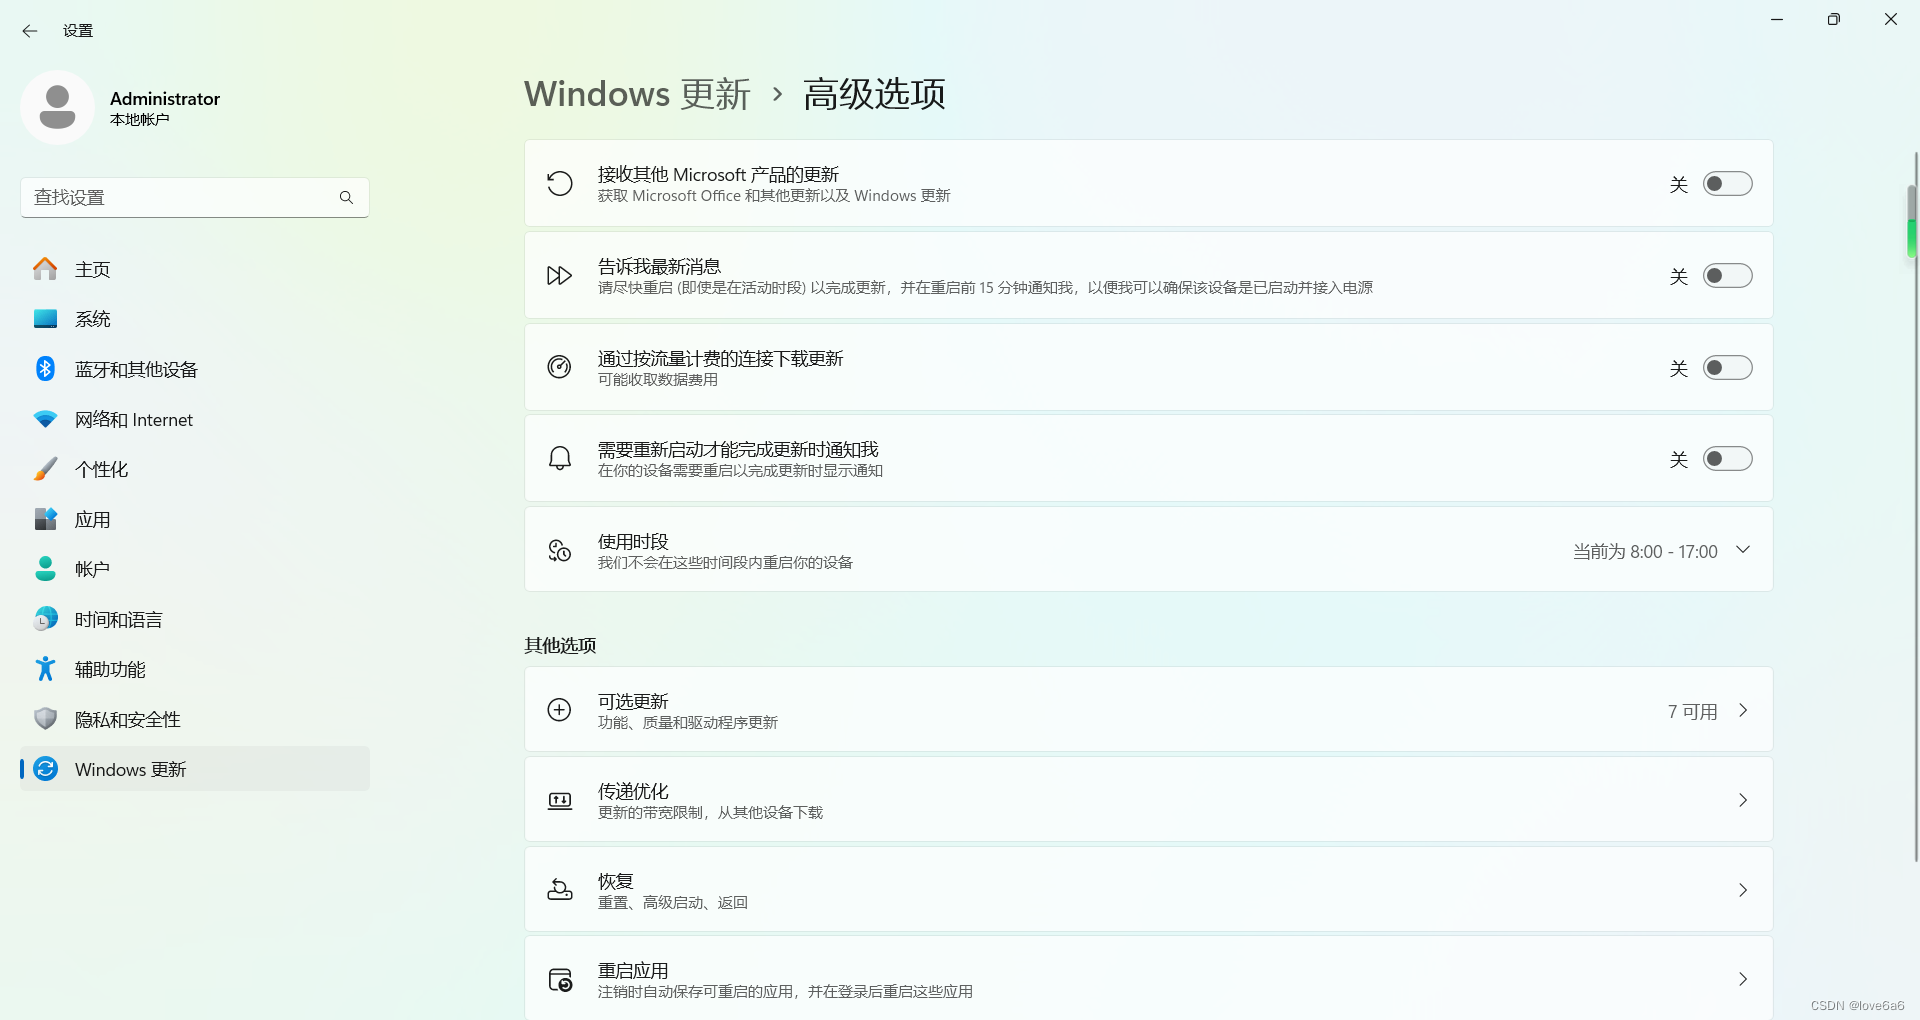1920x1020 pixels.
Task: Navigate to 个性化 settings
Action: pyautogui.click(x=195, y=469)
